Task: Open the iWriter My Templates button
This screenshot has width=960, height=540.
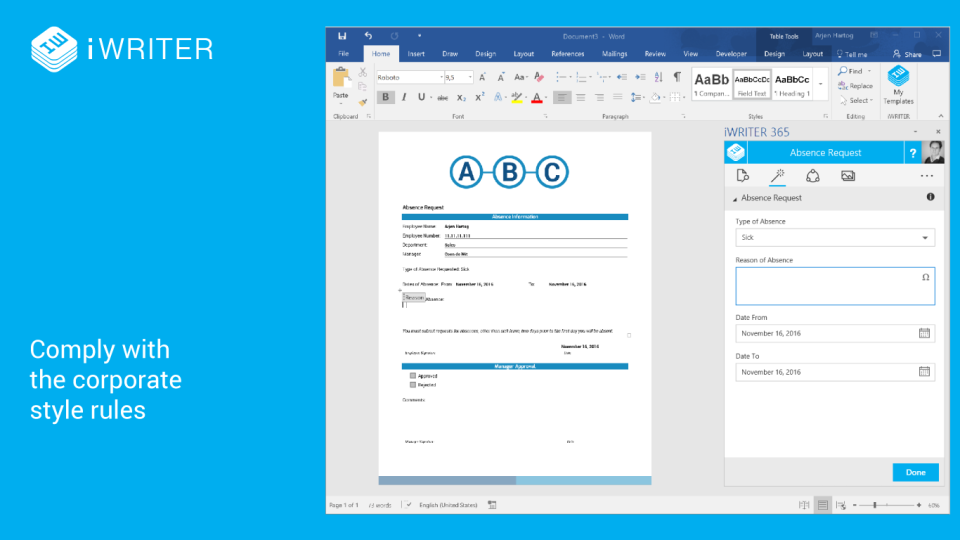Action: [x=898, y=85]
